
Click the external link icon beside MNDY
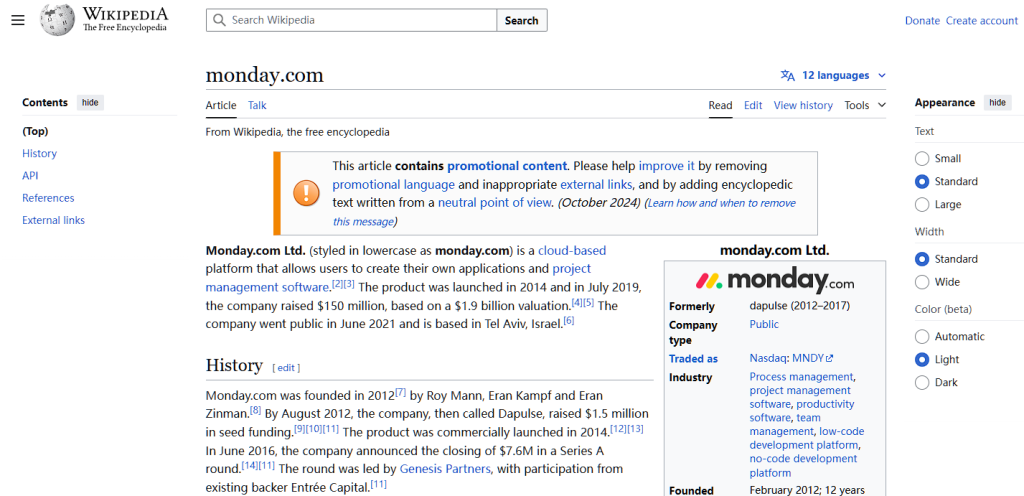[829, 358]
